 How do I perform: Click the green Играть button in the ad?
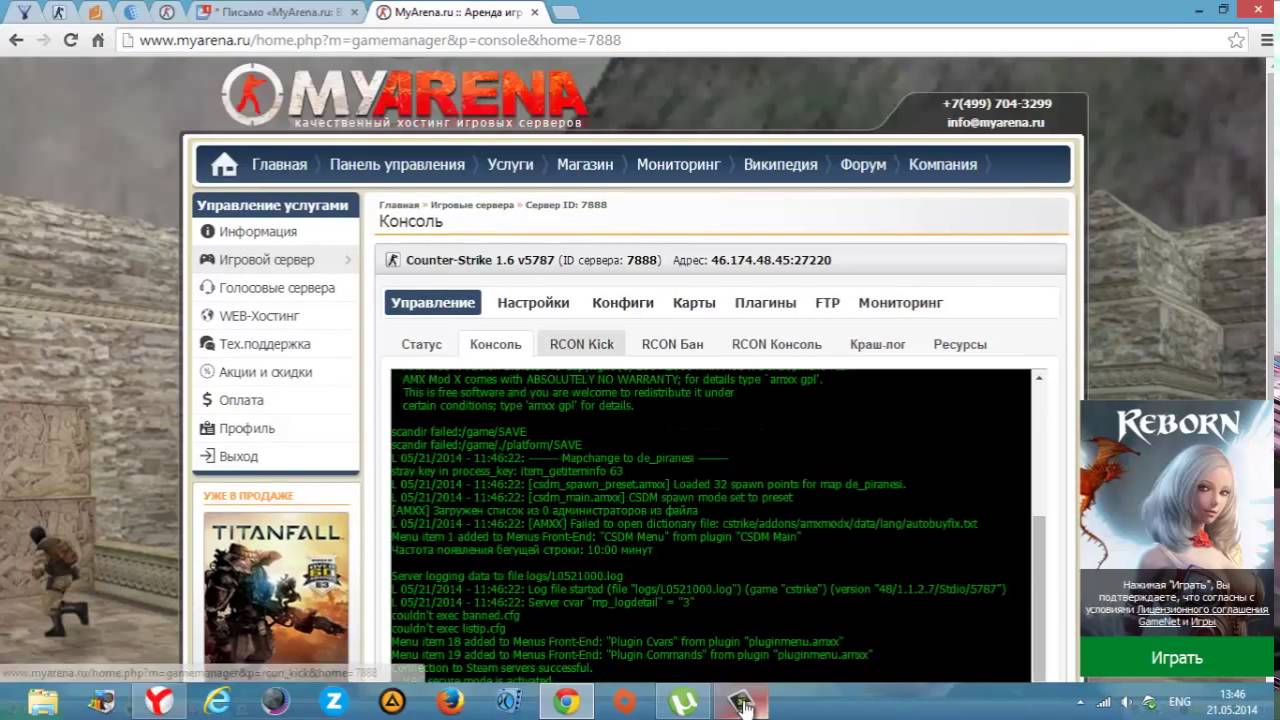1176,658
